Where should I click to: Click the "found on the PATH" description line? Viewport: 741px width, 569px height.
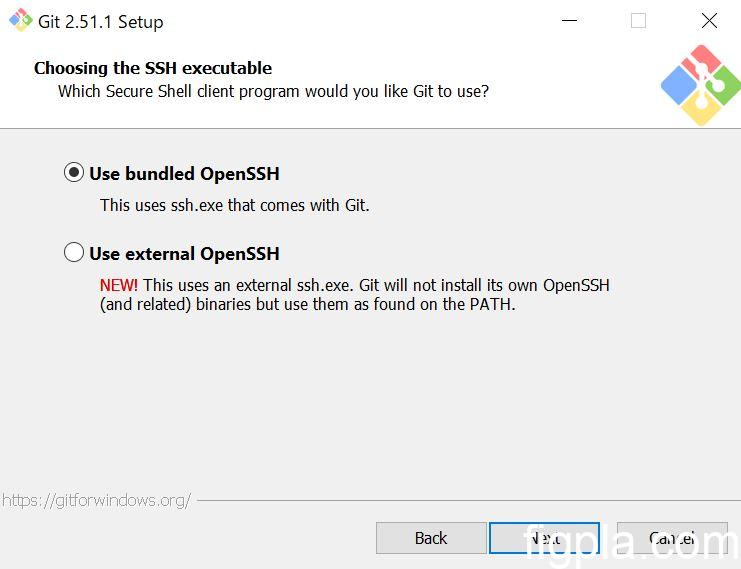308,304
